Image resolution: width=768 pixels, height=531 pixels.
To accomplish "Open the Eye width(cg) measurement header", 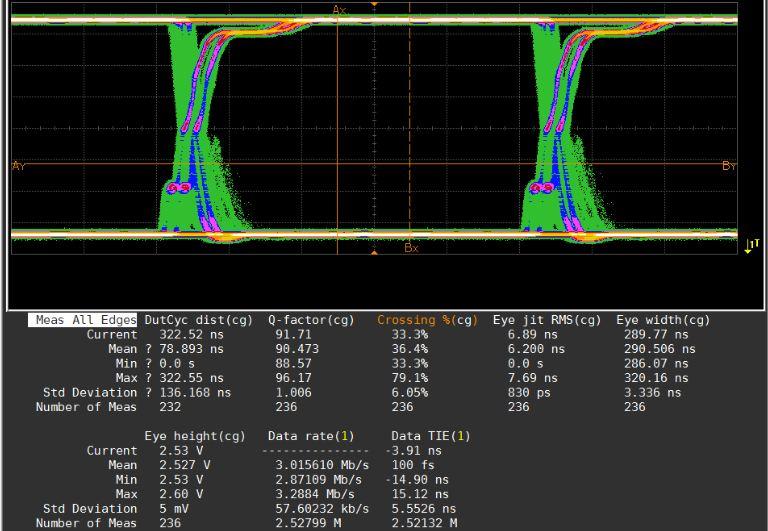I will (663, 320).
